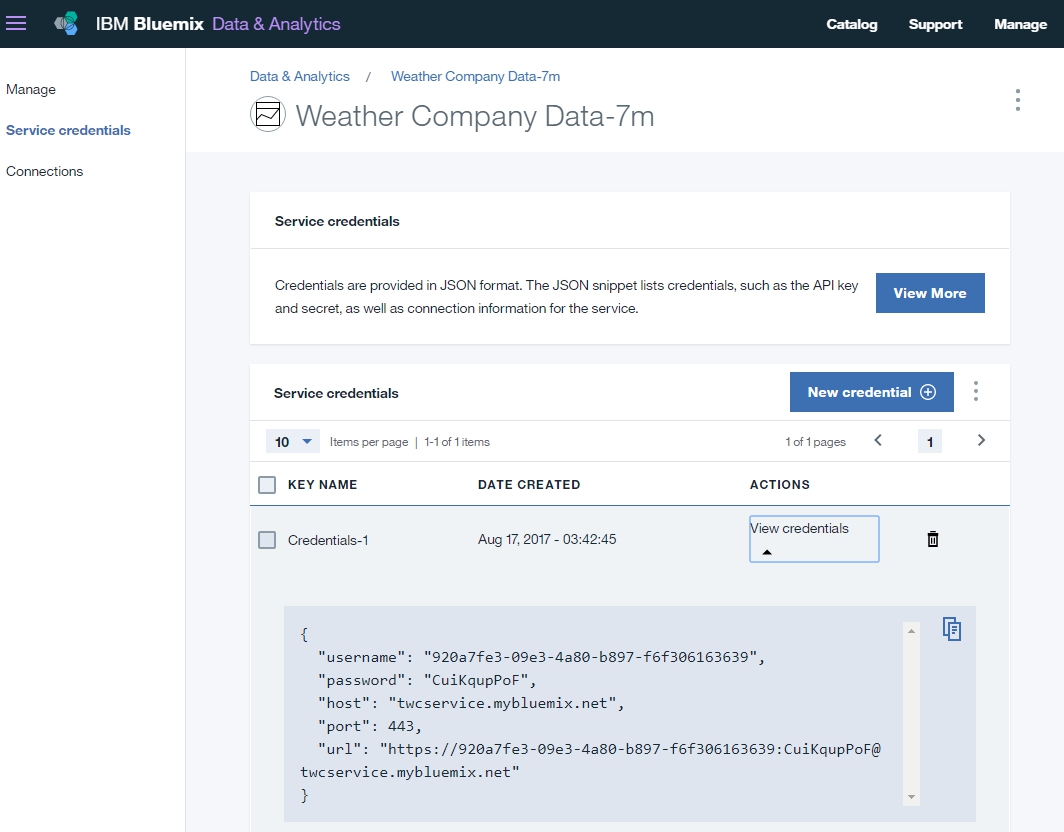Click the ACTIONS column header

(780, 485)
